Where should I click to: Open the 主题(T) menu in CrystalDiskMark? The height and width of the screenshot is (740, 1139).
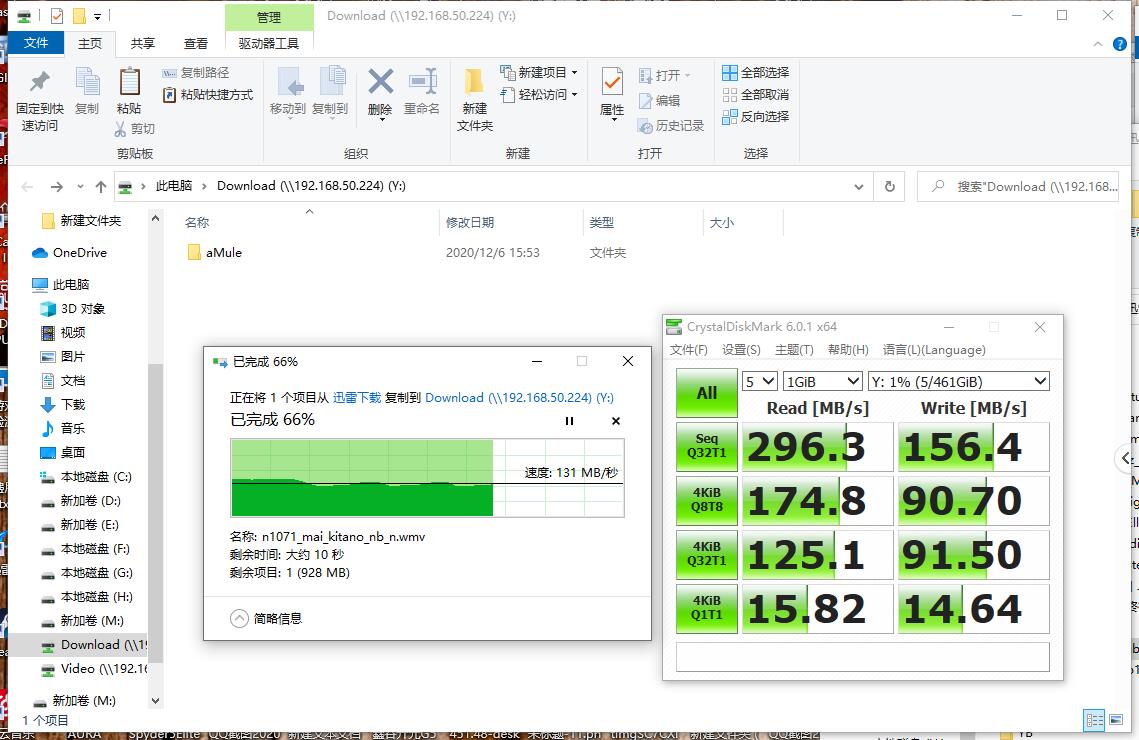pyautogui.click(x=793, y=350)
